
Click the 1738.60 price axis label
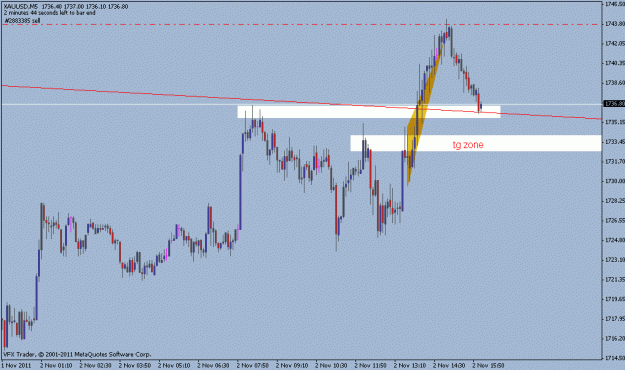click(x=615, y=83)
